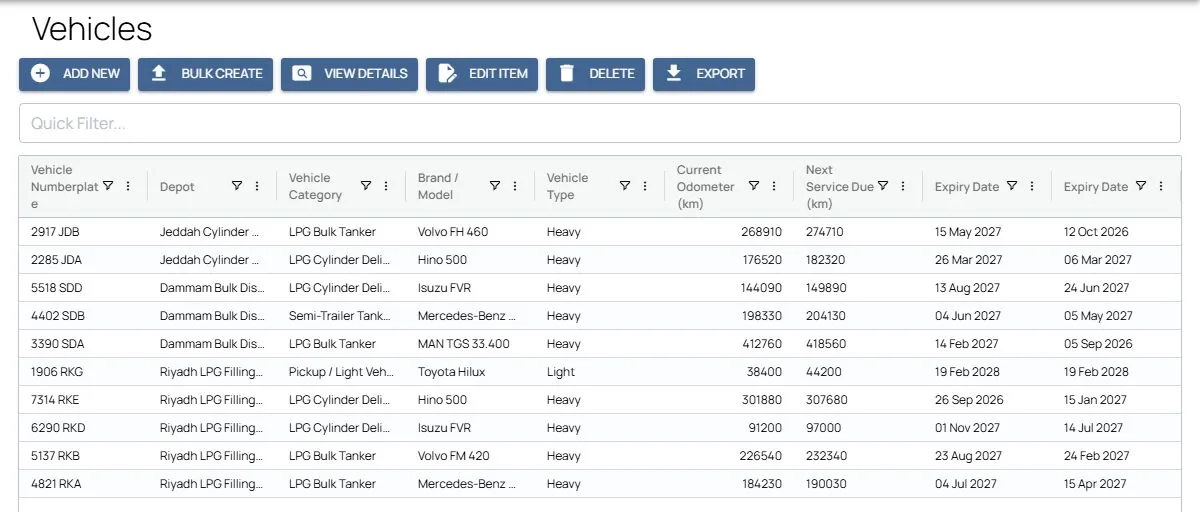Select the numberplate cell 2285 JDA
Image resolution: width=1200 pixels, height=512 pixels.
(55, 260)
